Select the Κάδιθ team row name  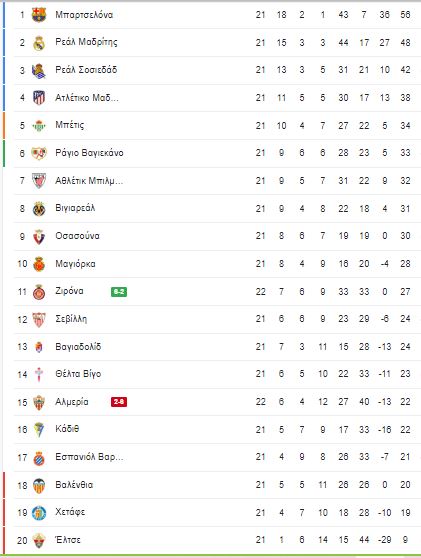click(x=67, y=429)
